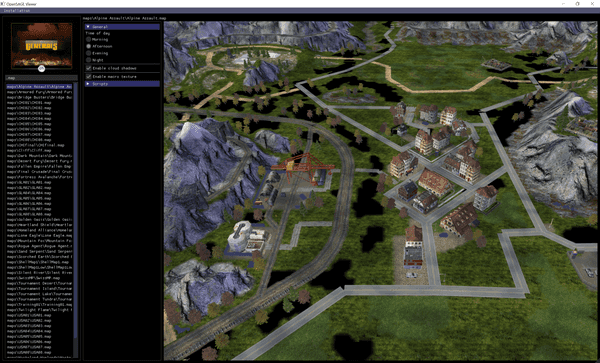Click the Generals game logo thumbnail
Screen dimensions: 600x363
point(42,45)
